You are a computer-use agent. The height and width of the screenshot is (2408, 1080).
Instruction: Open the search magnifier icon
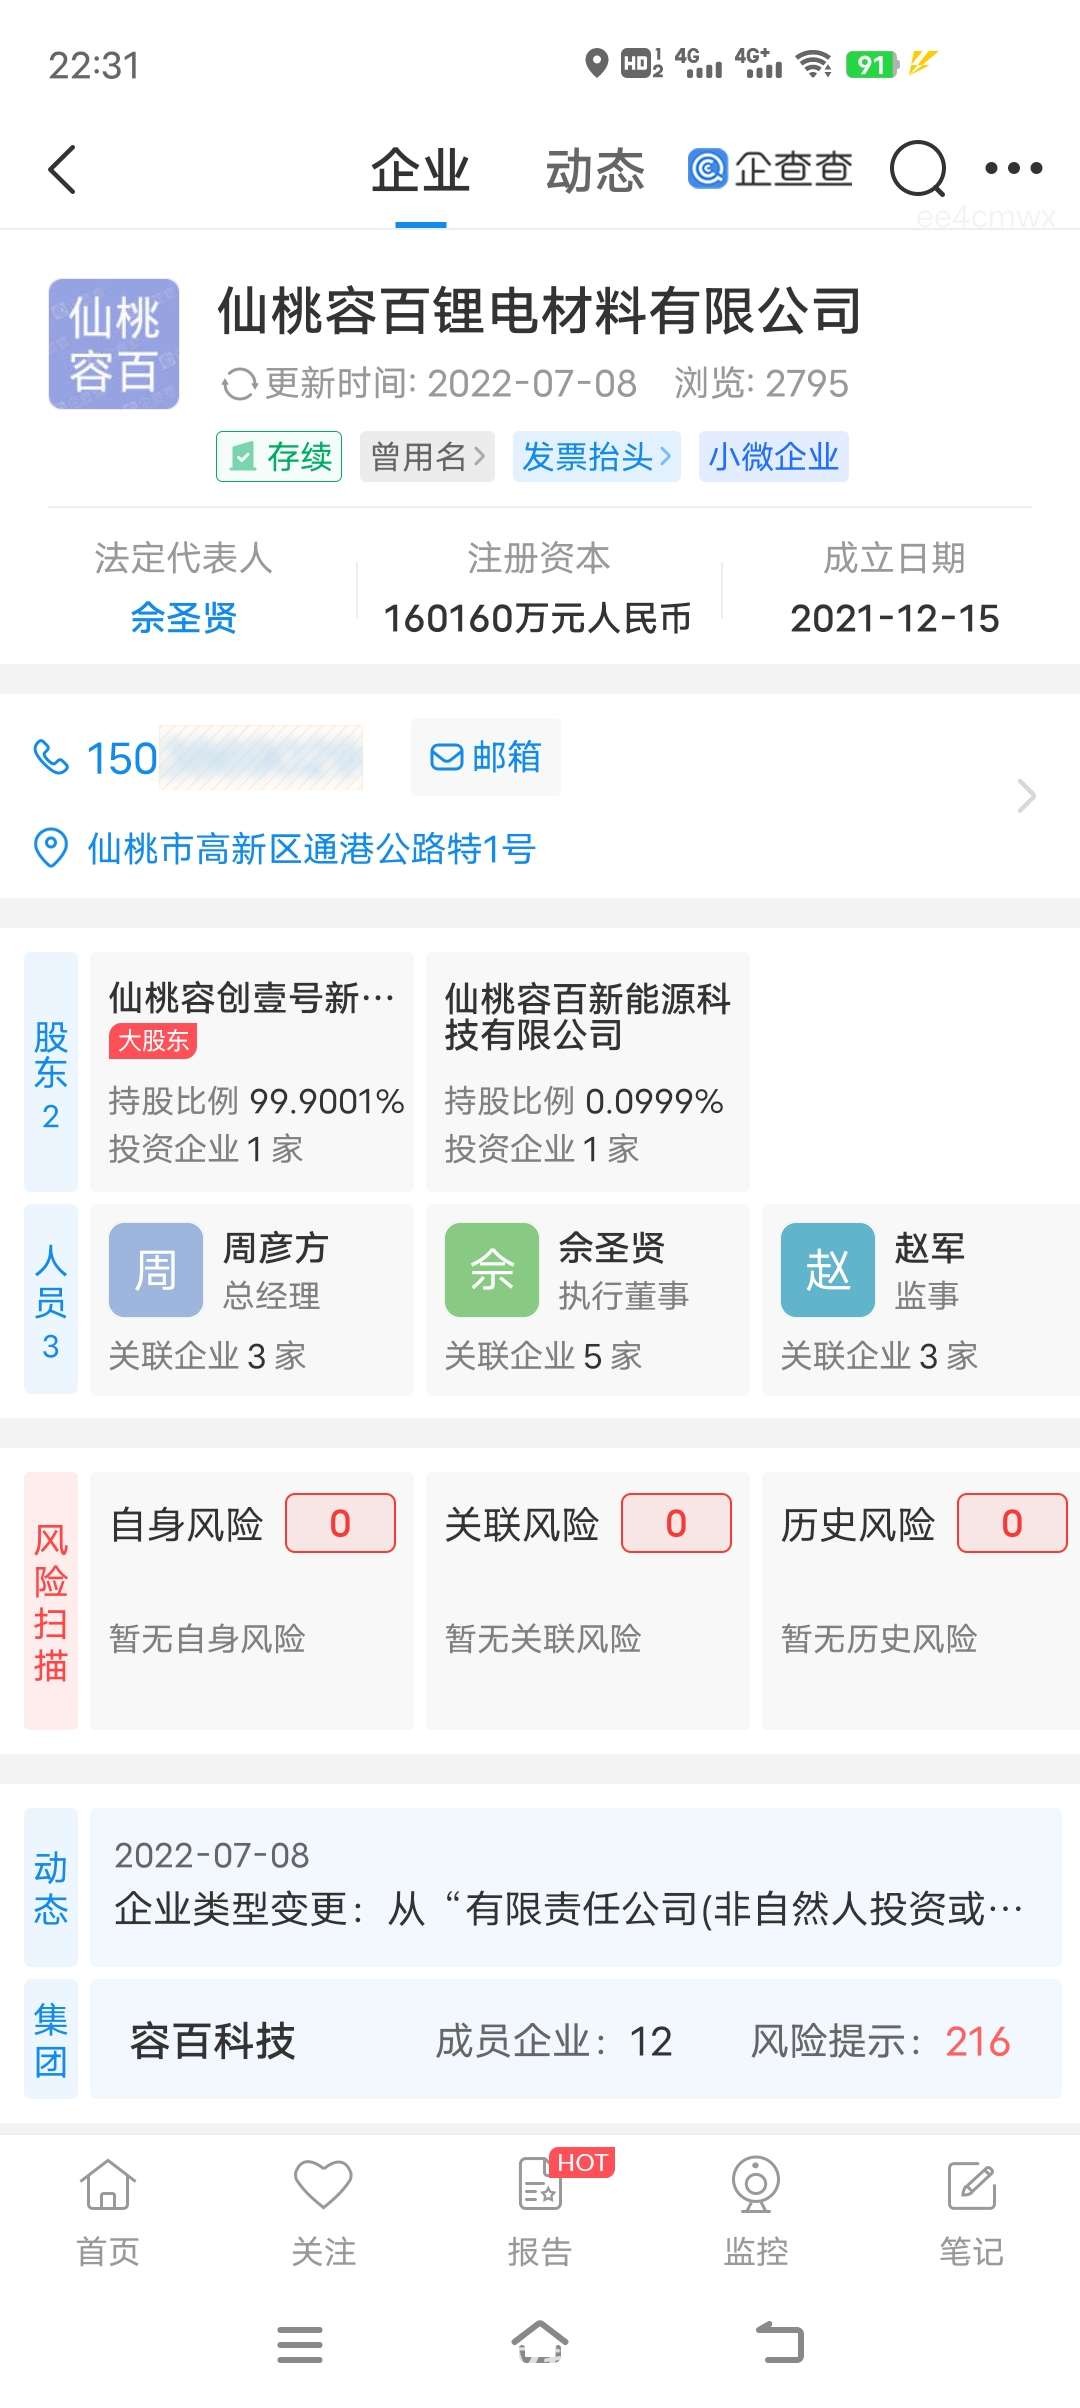coord(918,169)
